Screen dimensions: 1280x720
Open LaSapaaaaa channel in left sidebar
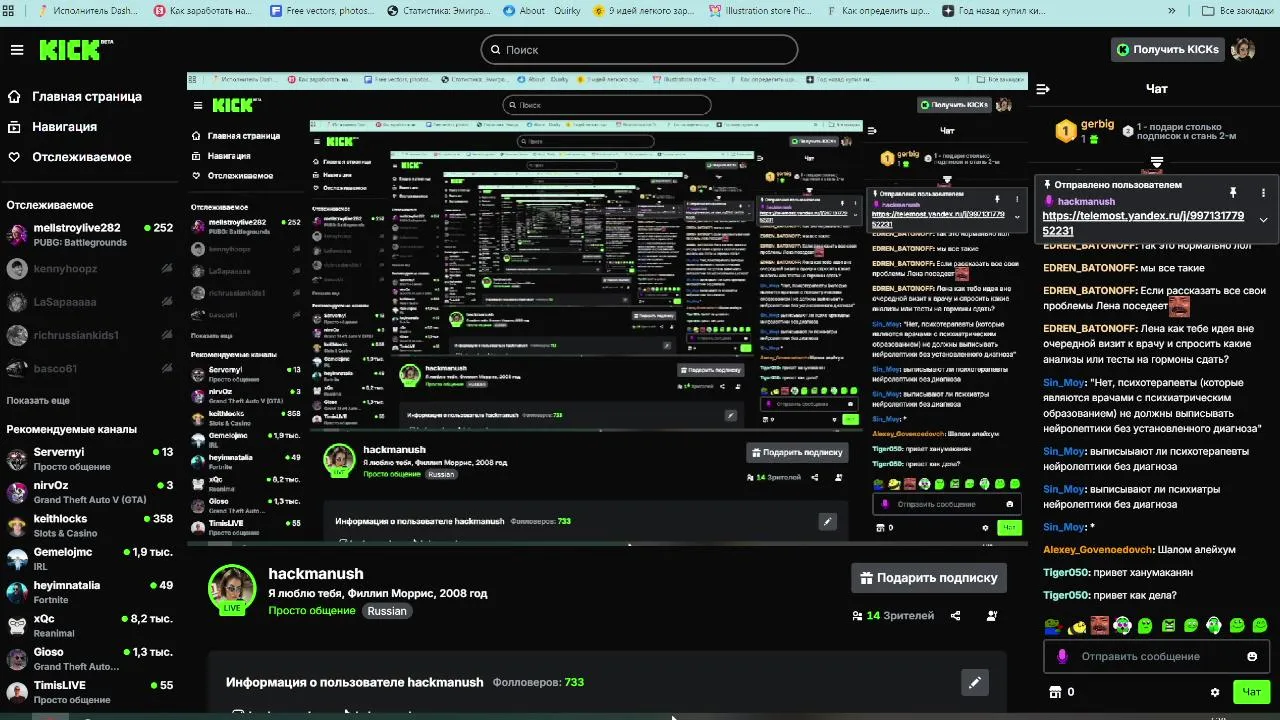90,302
